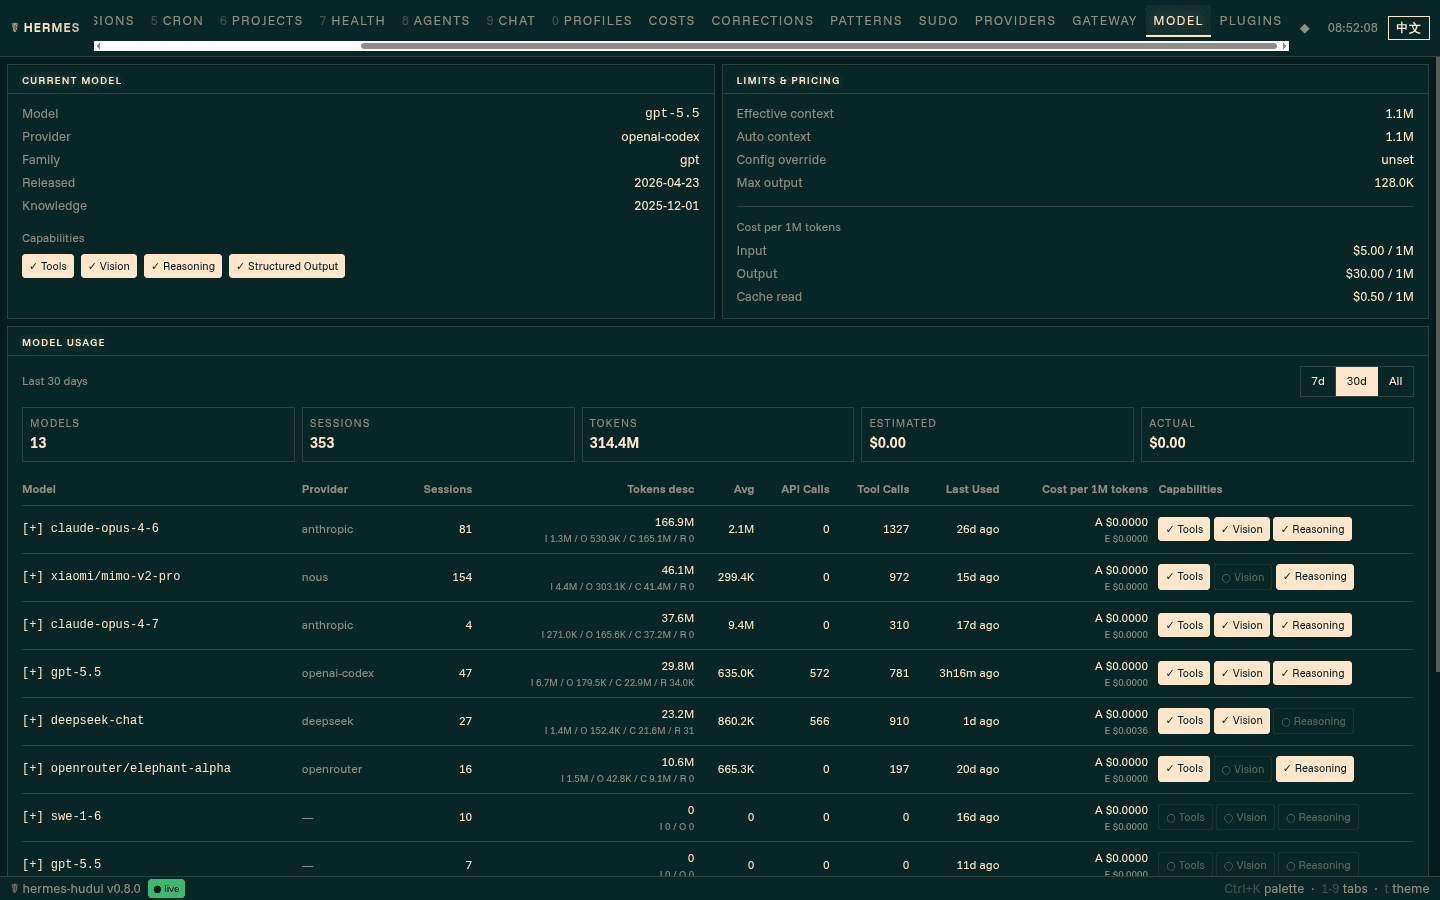This screenshot has height=900, width=1440.
Task: Click the Provider column header
Action: [325, 489]
